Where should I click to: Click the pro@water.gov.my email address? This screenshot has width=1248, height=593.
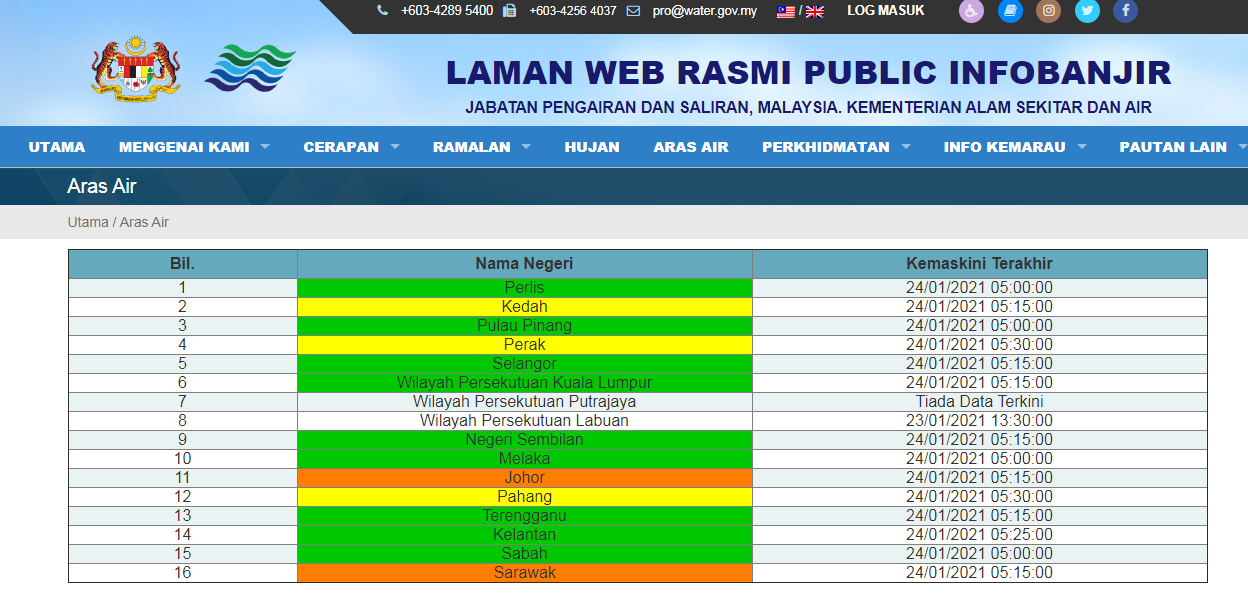point(705,11)
